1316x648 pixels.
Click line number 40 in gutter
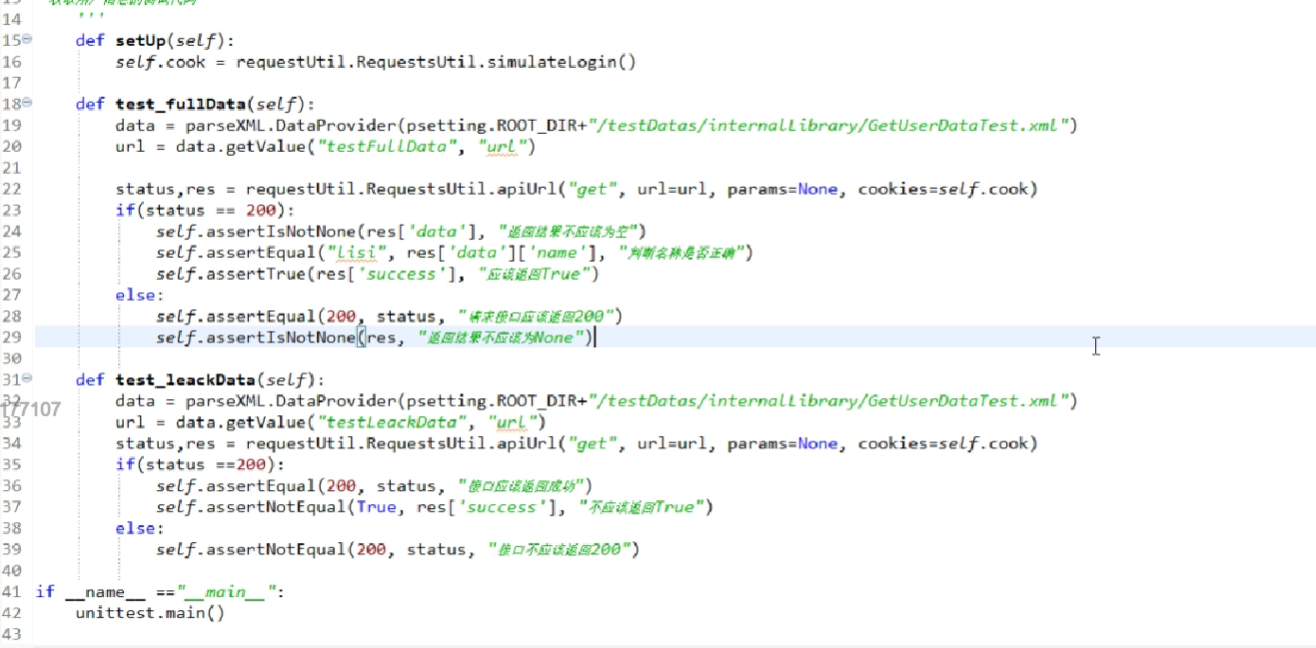(x=11, y=571)
